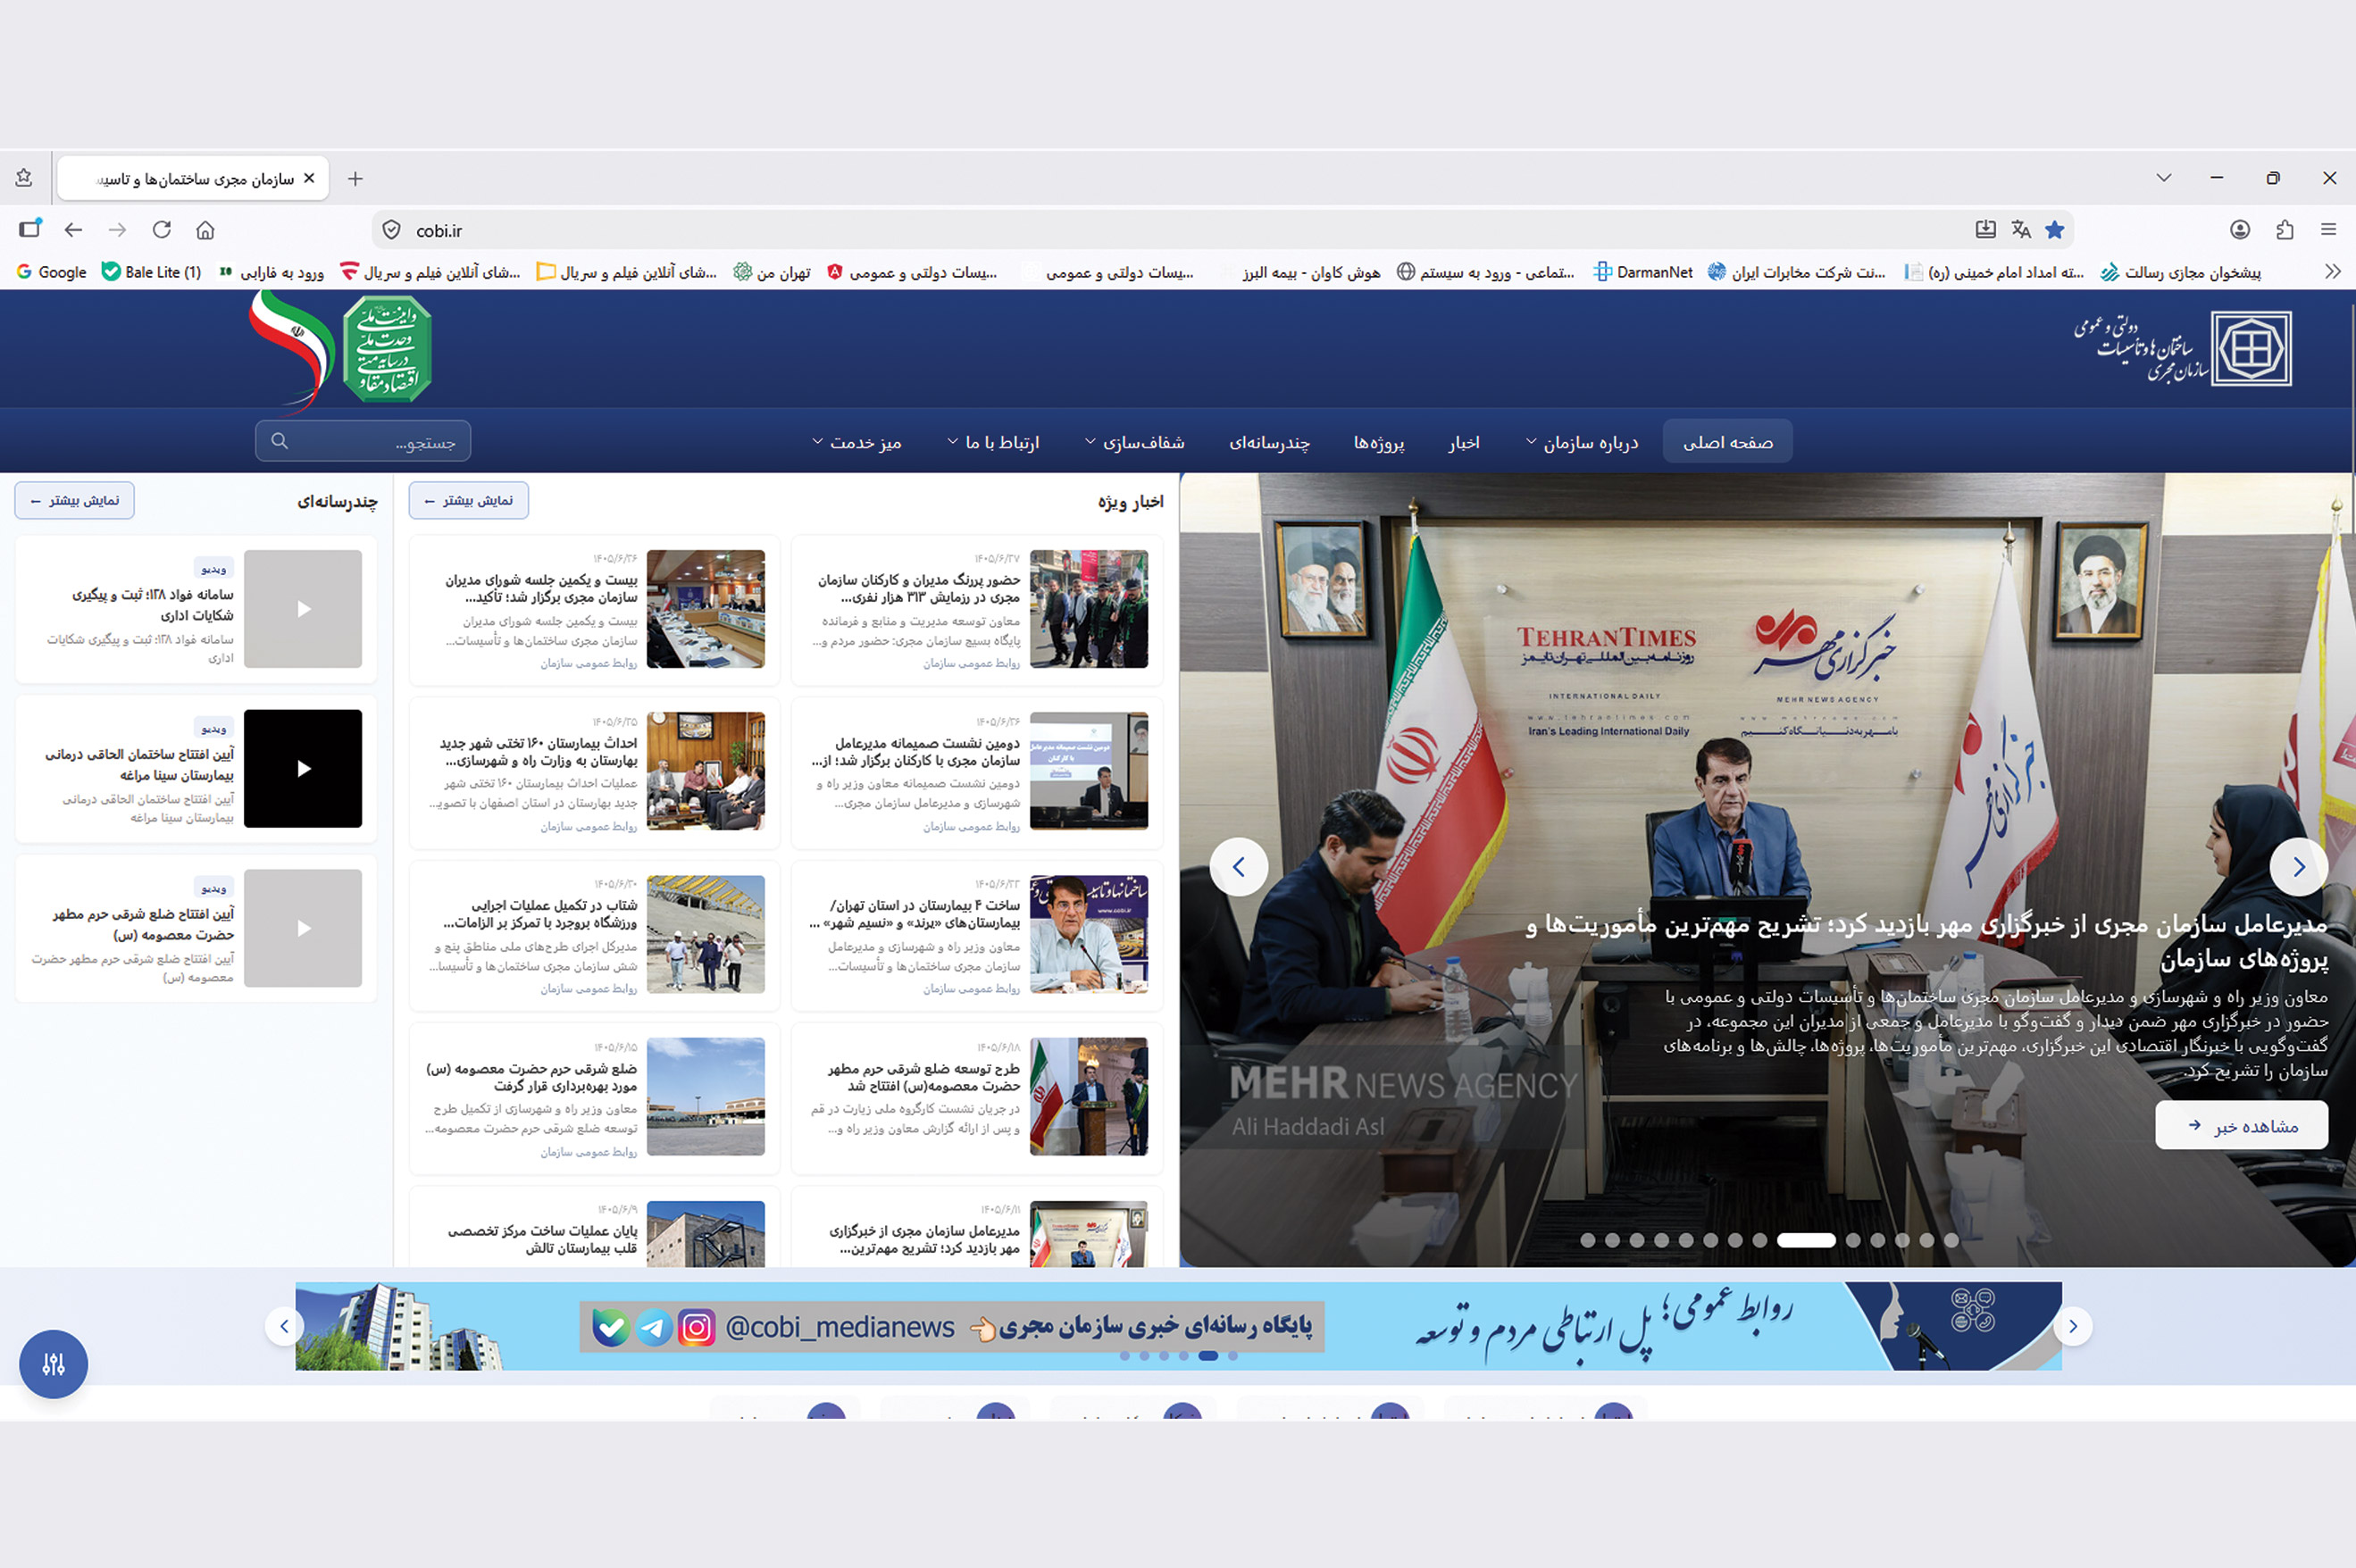Play the بیمارستان سینا مراغه video
The width and height of the screenshot is (2356, 1568).
coord(303,768)
